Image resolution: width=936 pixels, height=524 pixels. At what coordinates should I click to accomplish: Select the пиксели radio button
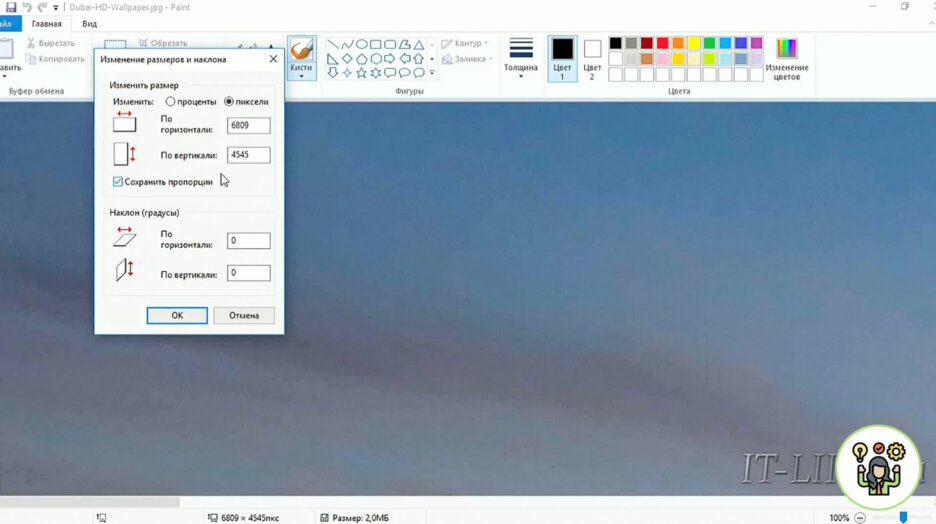coord(229,101)
